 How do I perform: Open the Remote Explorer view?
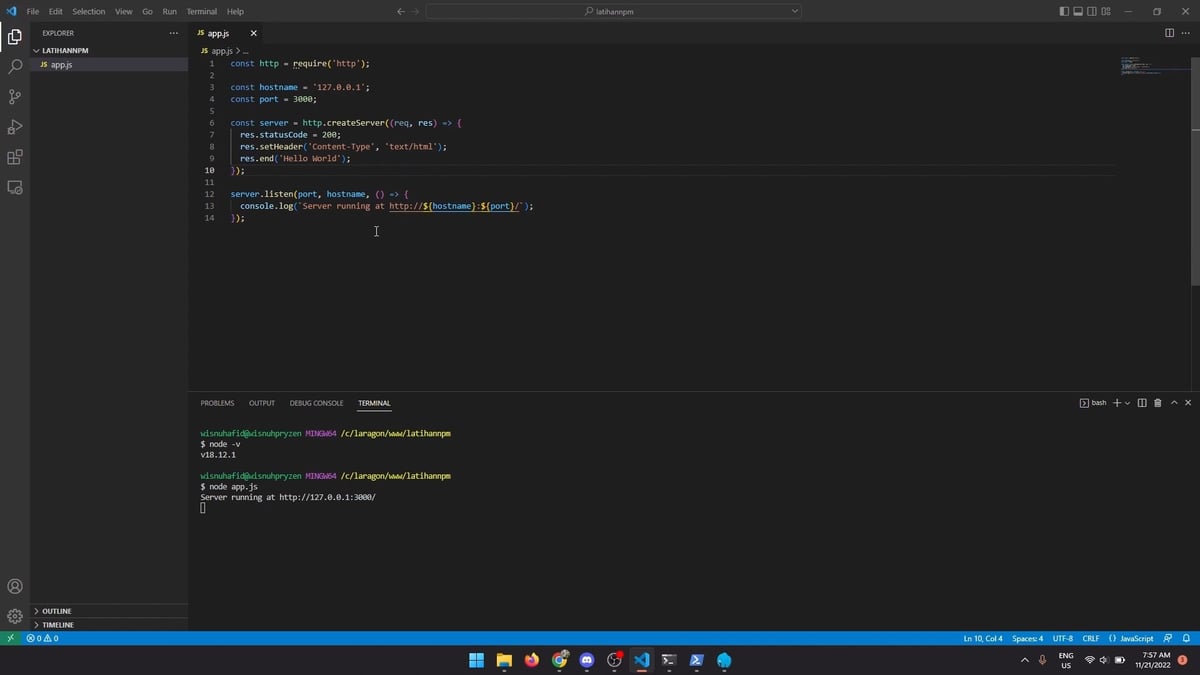click(x=15, y=187)
